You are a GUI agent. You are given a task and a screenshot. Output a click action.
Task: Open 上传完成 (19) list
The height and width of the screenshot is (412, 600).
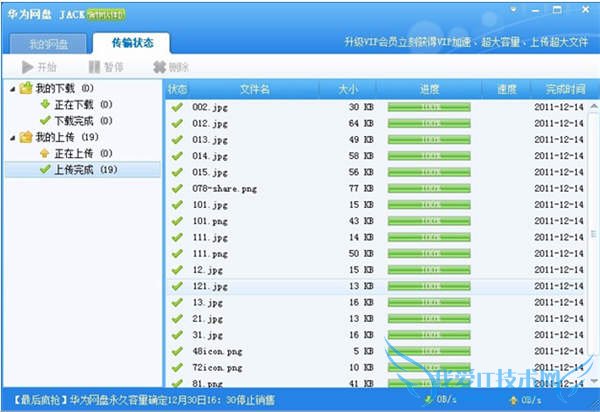click(x=83, y=169)
